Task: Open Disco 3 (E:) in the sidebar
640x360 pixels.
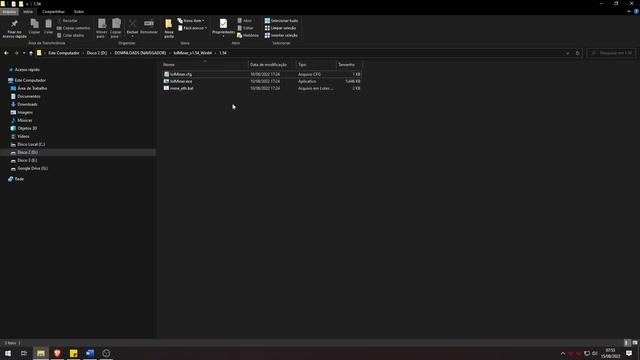Action: [27, 160]
